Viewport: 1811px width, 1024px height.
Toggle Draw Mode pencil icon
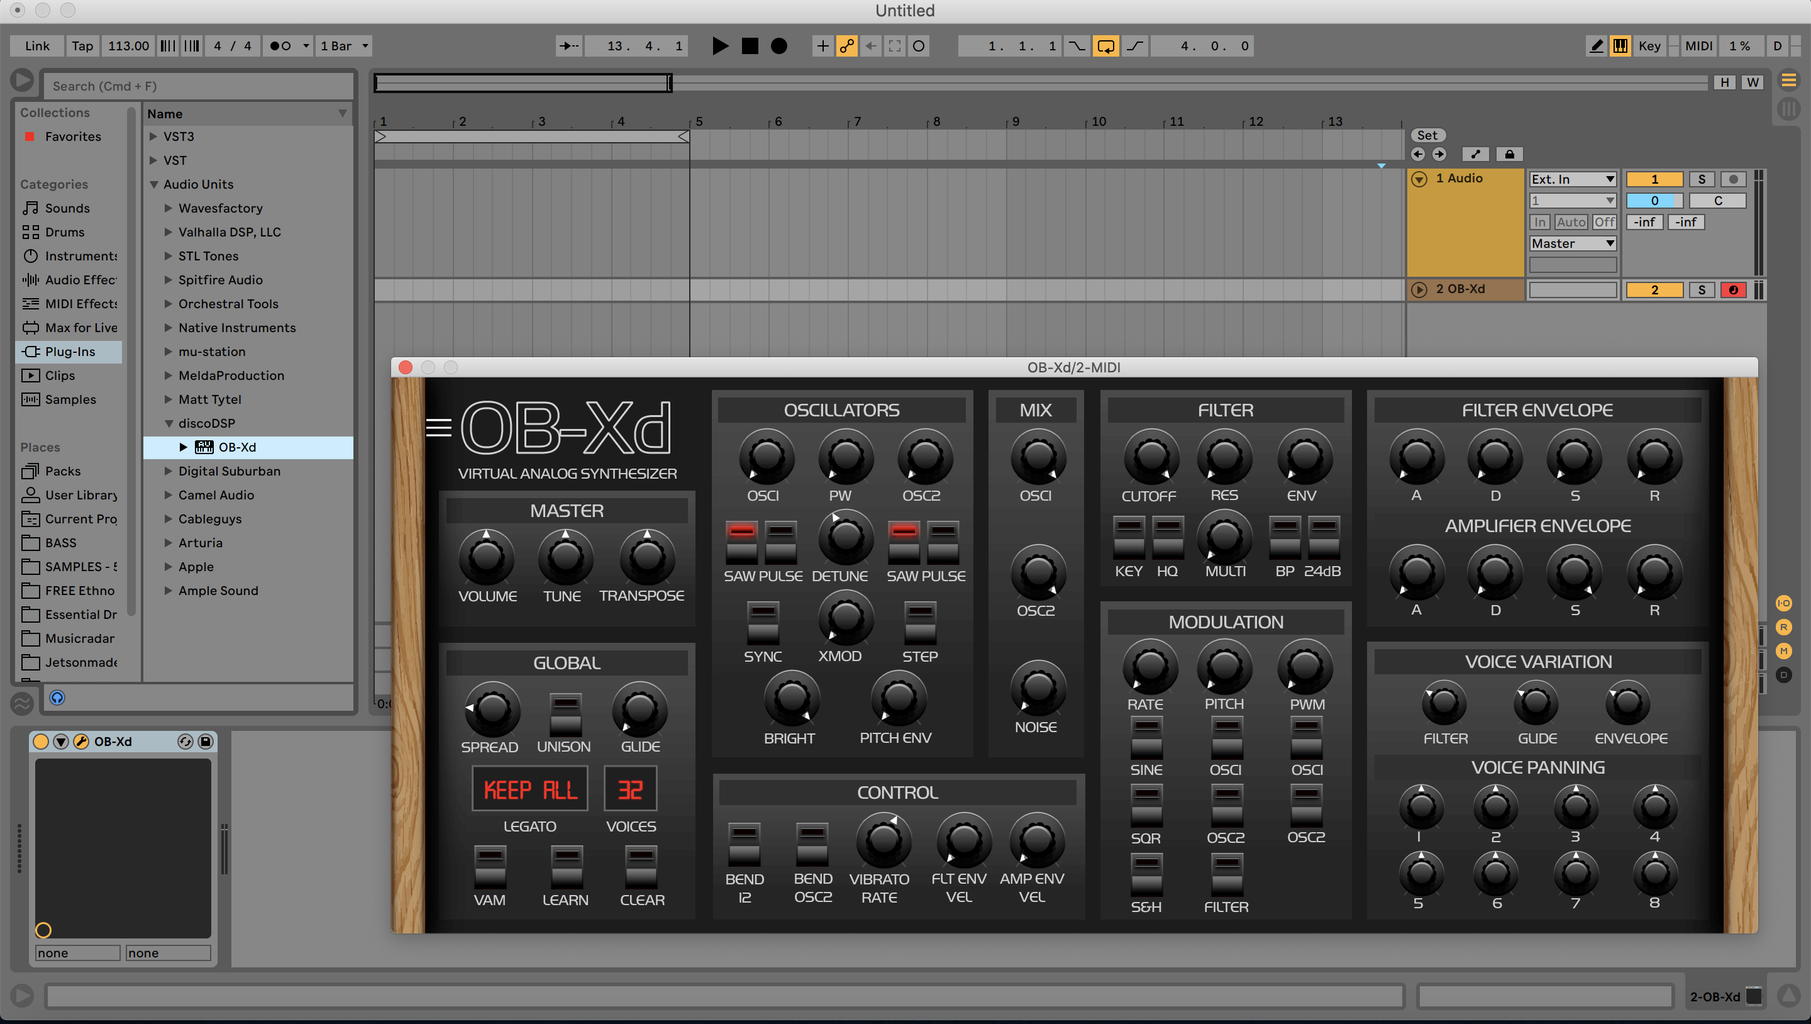[1596, 46]
